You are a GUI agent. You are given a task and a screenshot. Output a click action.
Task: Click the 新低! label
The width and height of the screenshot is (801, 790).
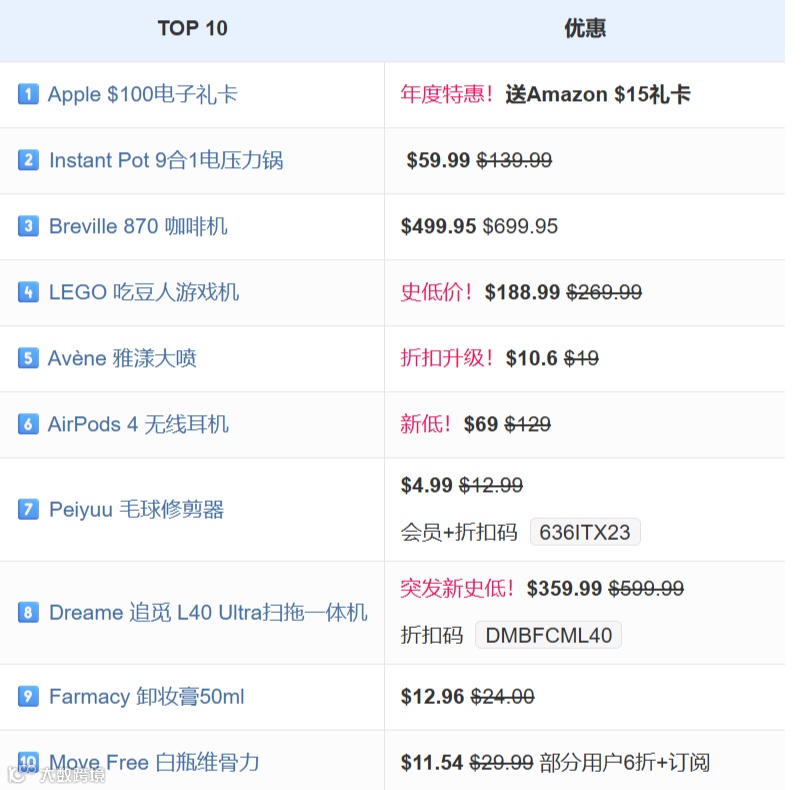click(426, 424)
